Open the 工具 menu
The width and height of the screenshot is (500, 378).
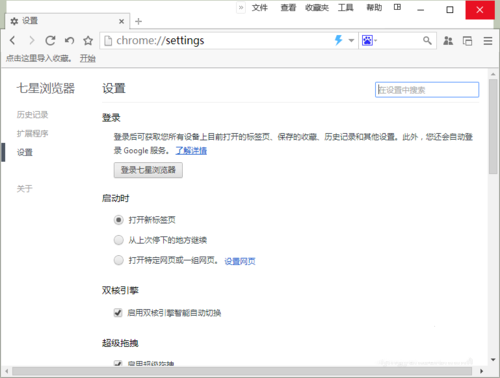[x=346, y=7]
